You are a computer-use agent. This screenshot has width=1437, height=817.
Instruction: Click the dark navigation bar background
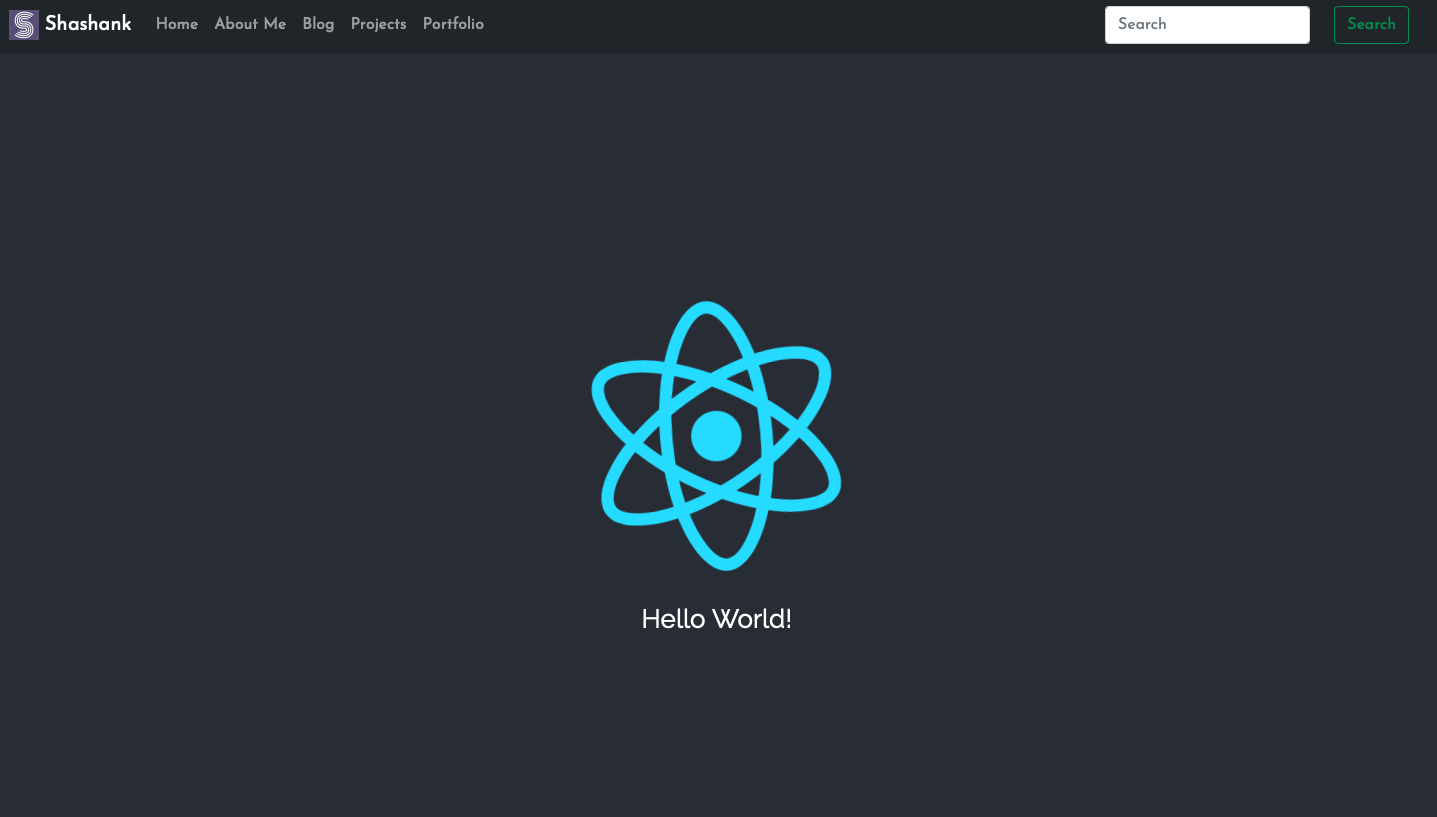coord(700,24)
